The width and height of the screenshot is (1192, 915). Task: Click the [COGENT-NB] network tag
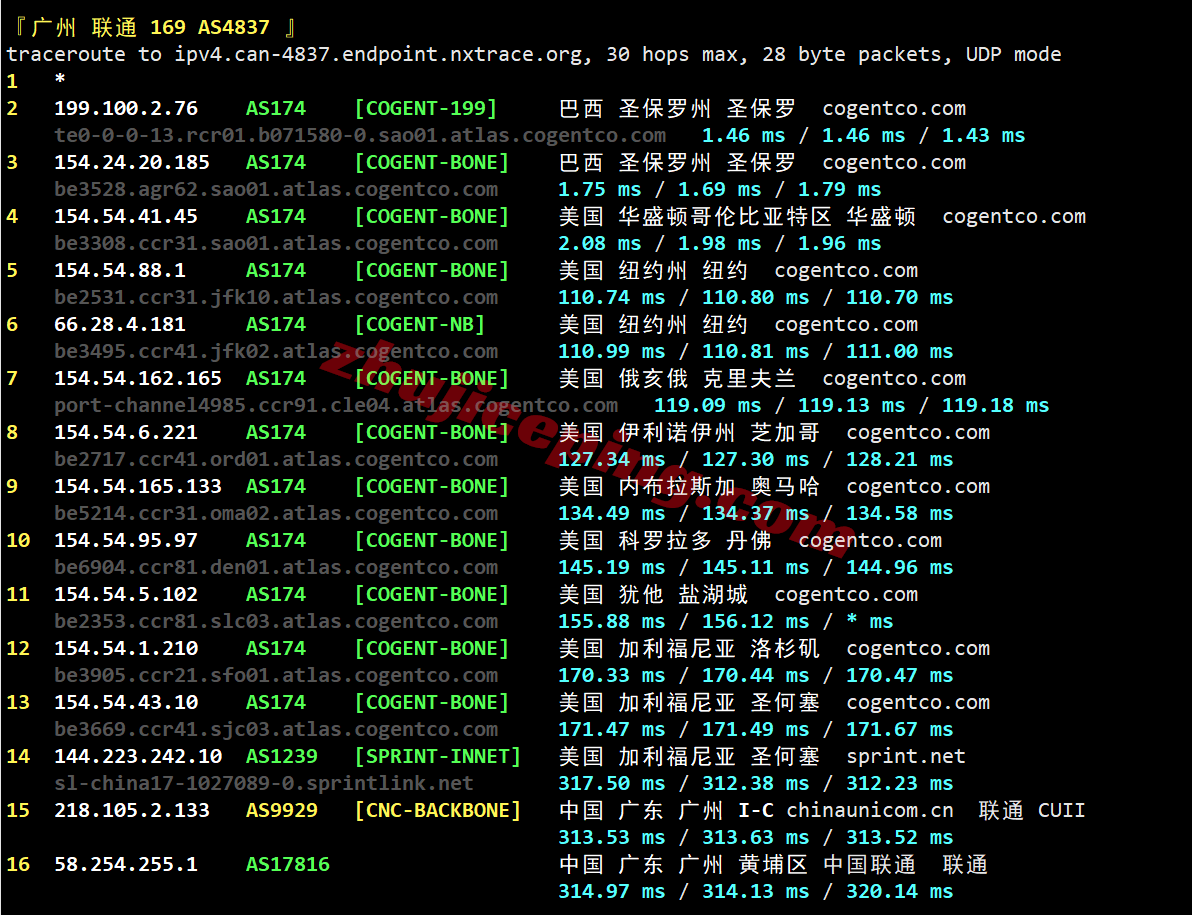click(x=420, y=324)
